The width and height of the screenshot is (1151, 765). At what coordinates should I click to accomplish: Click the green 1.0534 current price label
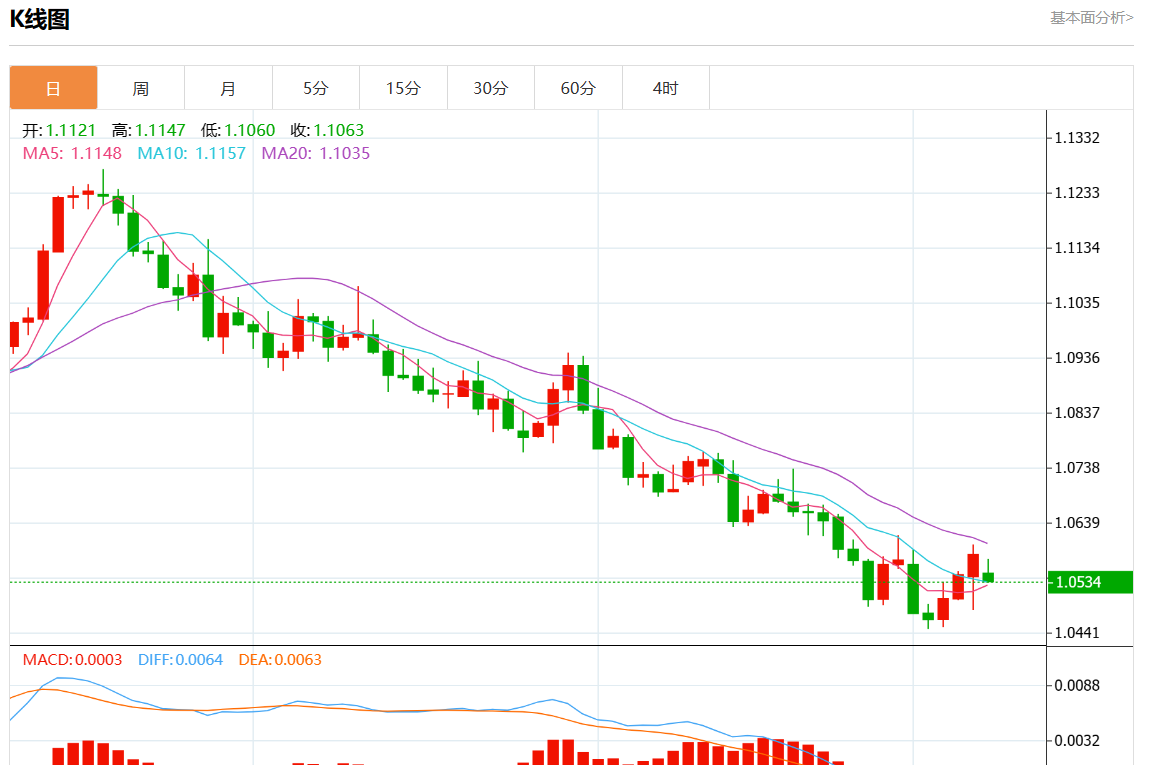click(x=1090, y=582)
